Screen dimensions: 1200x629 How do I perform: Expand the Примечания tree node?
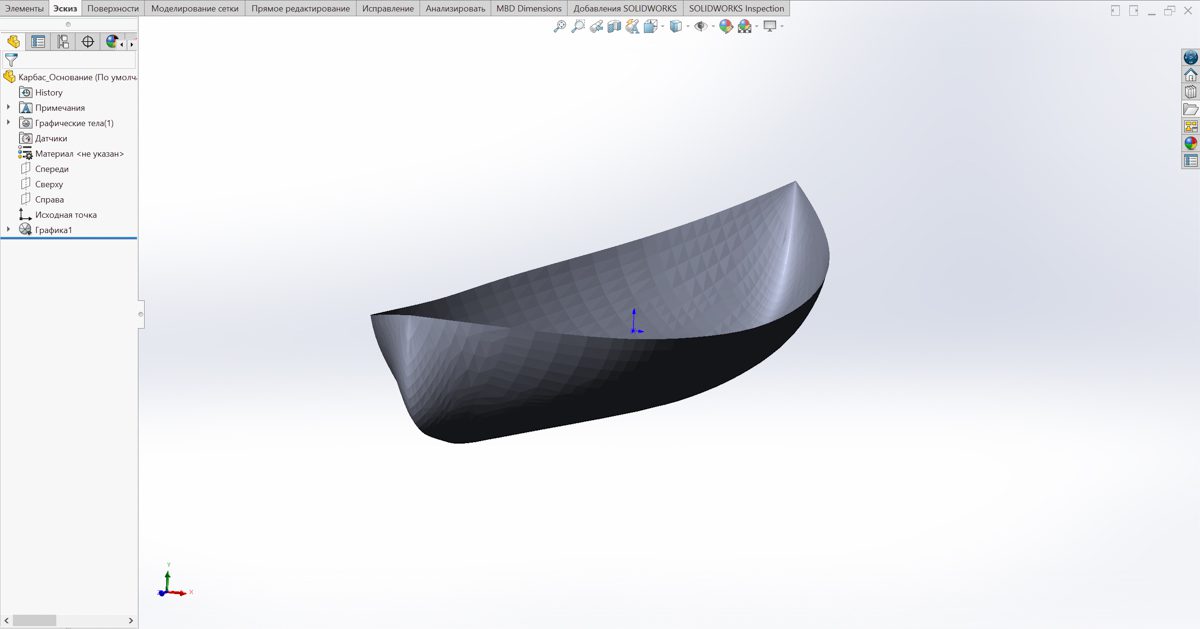click(x=9, y=108)
